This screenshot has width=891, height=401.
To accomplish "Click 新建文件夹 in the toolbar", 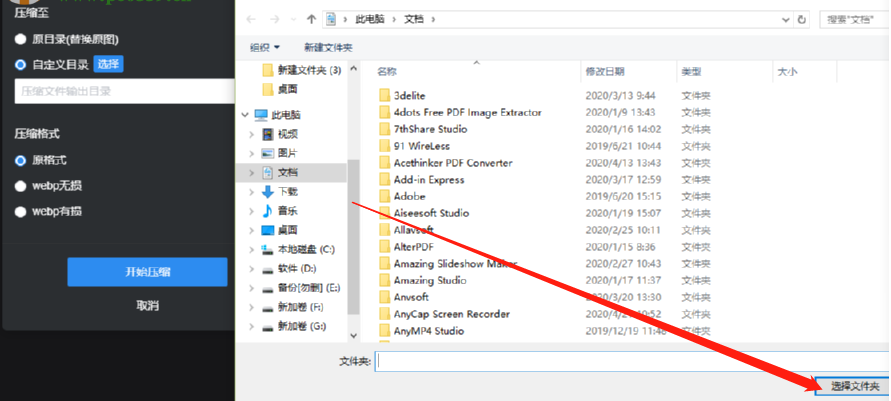I will pos(328,47).
